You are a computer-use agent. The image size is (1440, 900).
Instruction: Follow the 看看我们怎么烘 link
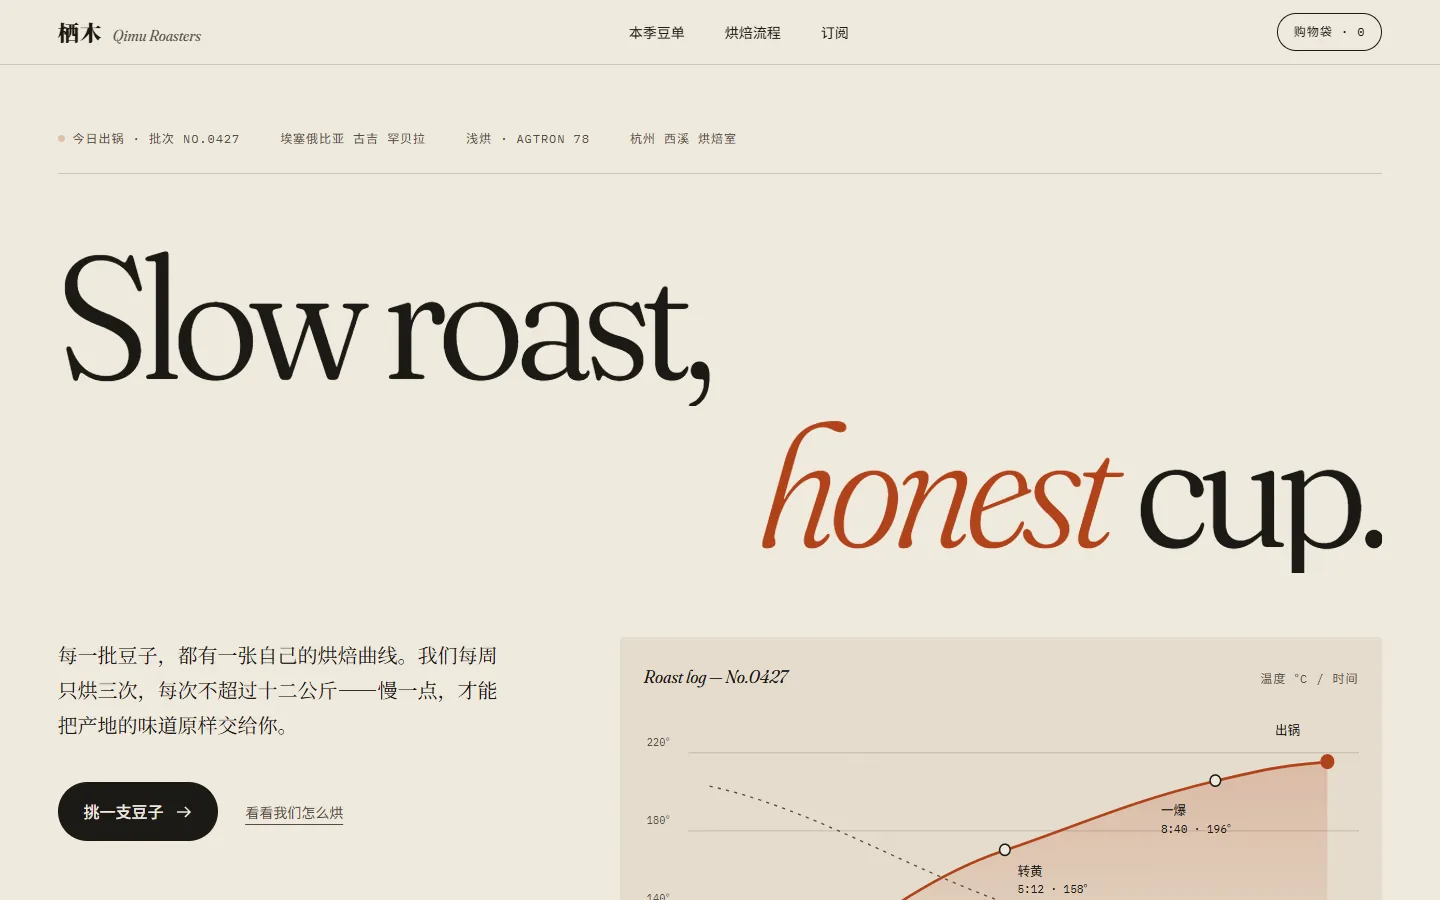click(x=294, y=813)
